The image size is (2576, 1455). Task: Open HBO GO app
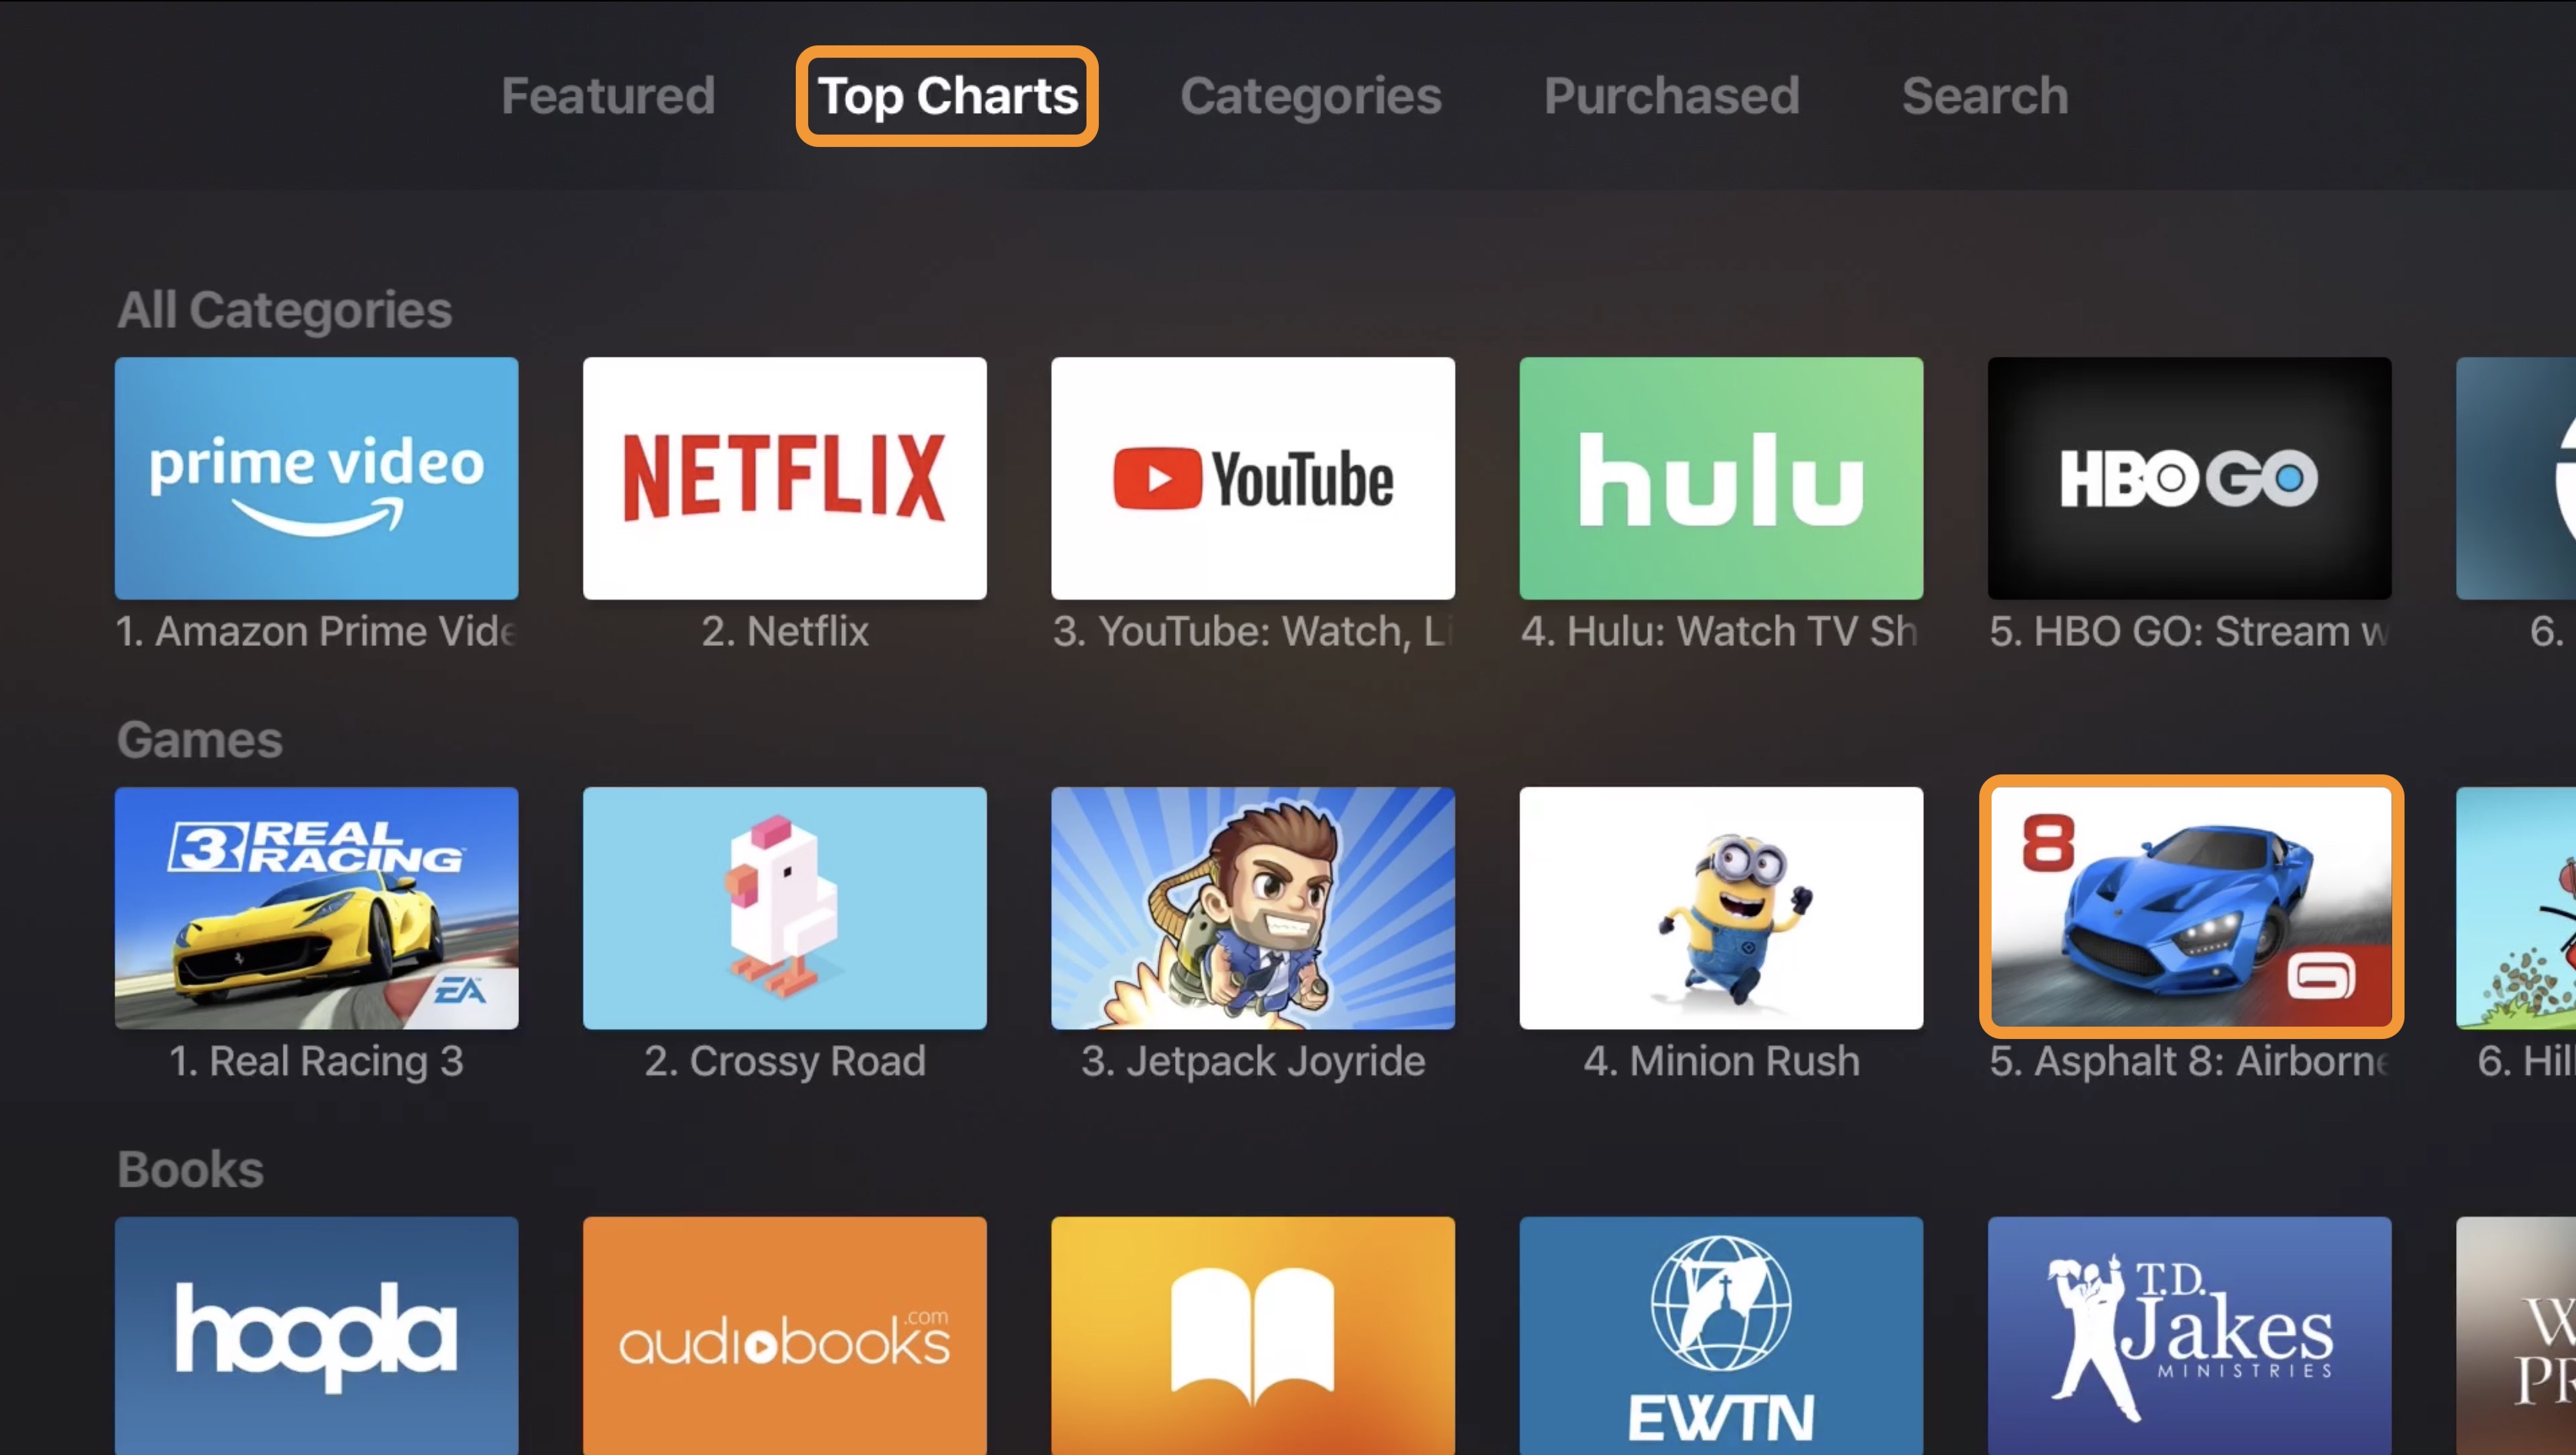coord(2188,476)
